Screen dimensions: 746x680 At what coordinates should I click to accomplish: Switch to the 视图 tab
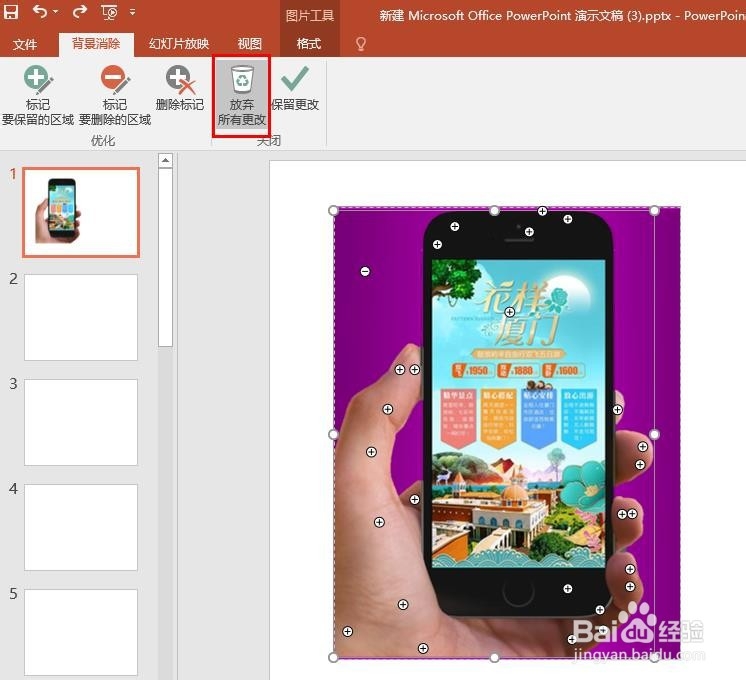click(250, 44)
